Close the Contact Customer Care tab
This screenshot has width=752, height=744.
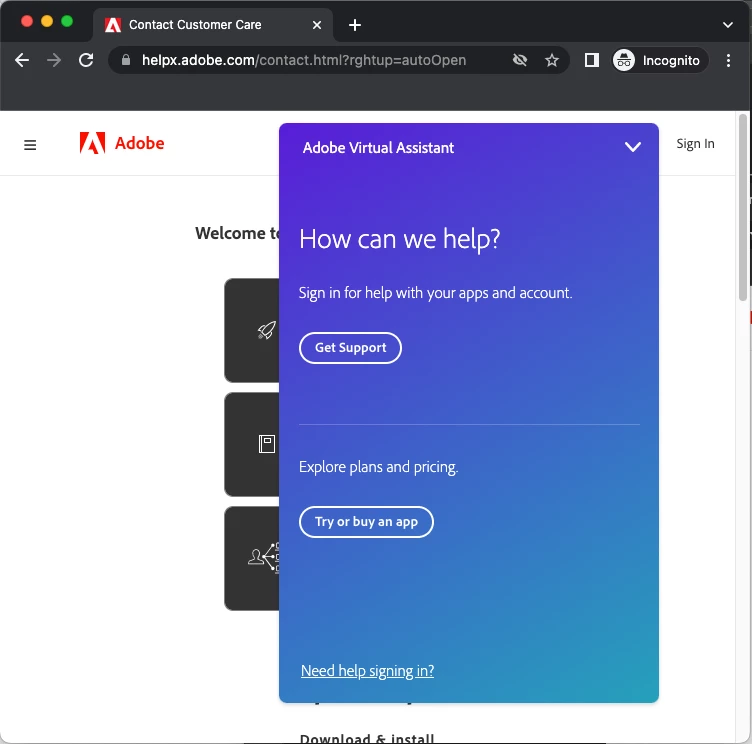point(317,25)
